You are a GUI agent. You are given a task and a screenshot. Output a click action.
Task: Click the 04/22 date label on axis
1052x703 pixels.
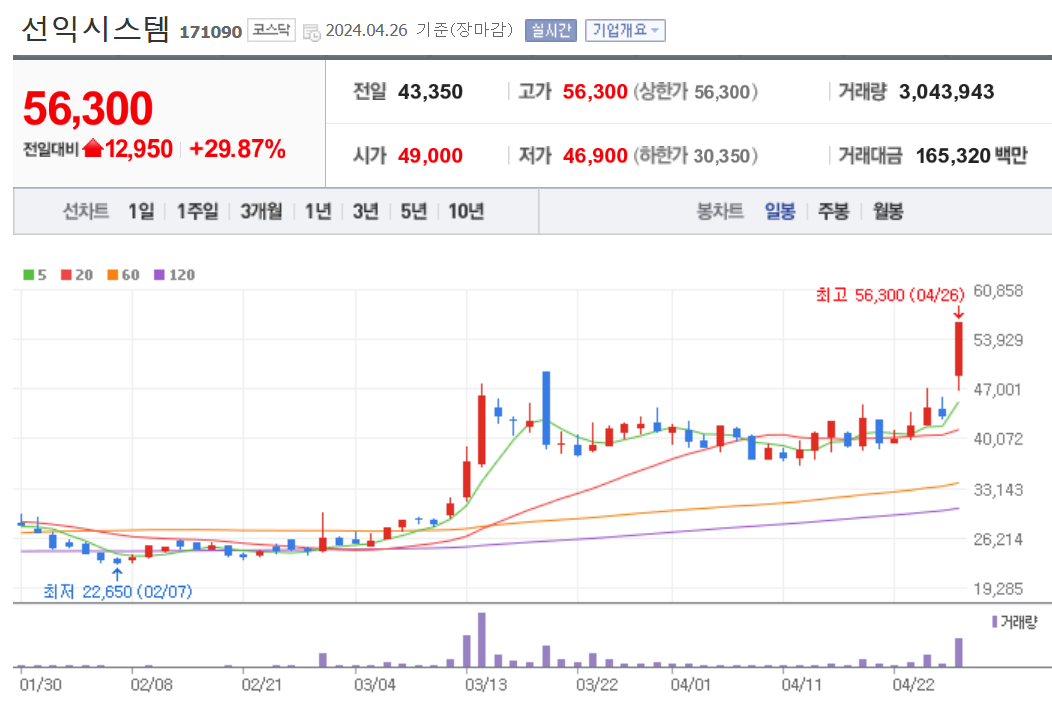tap(912, 685)
